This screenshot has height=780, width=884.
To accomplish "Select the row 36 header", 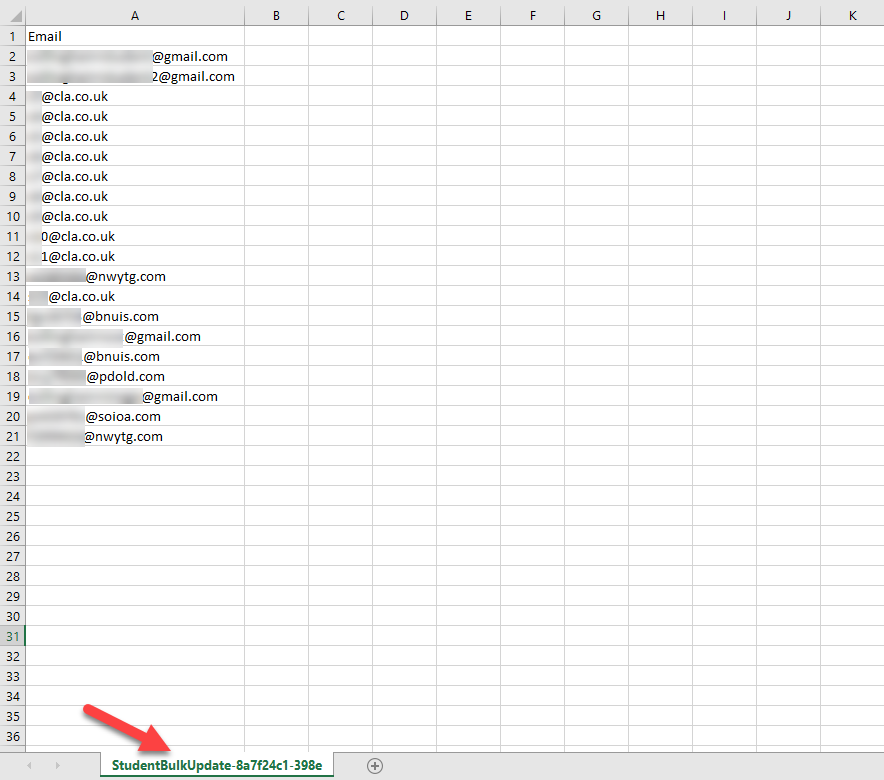I will (x=12, y=736).
